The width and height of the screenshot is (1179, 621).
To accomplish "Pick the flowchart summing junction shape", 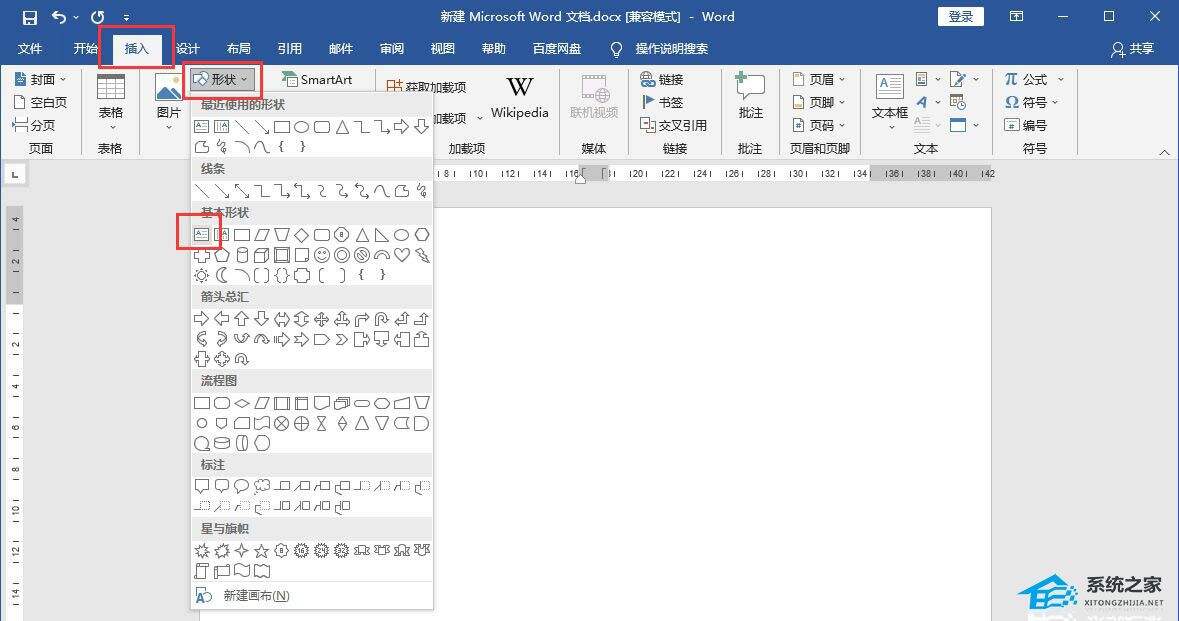I will click(282, 423).
